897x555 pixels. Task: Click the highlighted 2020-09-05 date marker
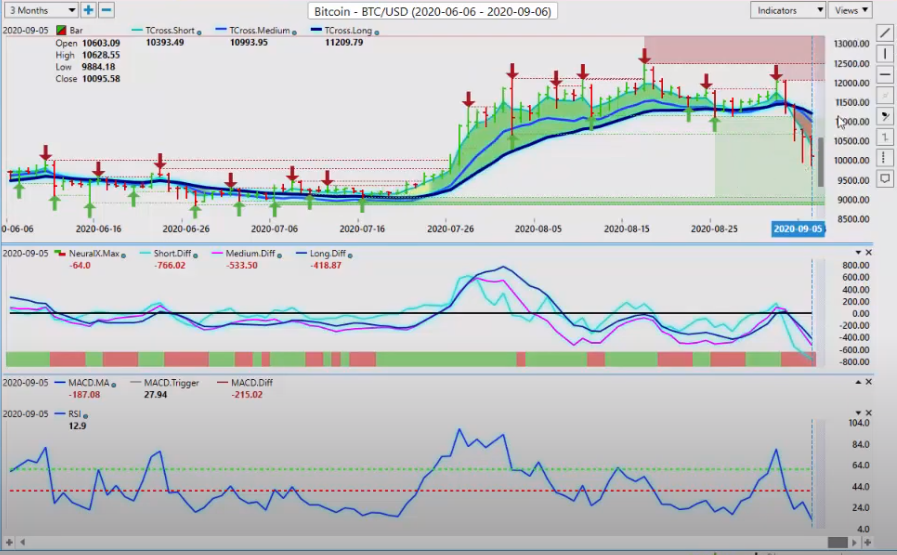797,229
